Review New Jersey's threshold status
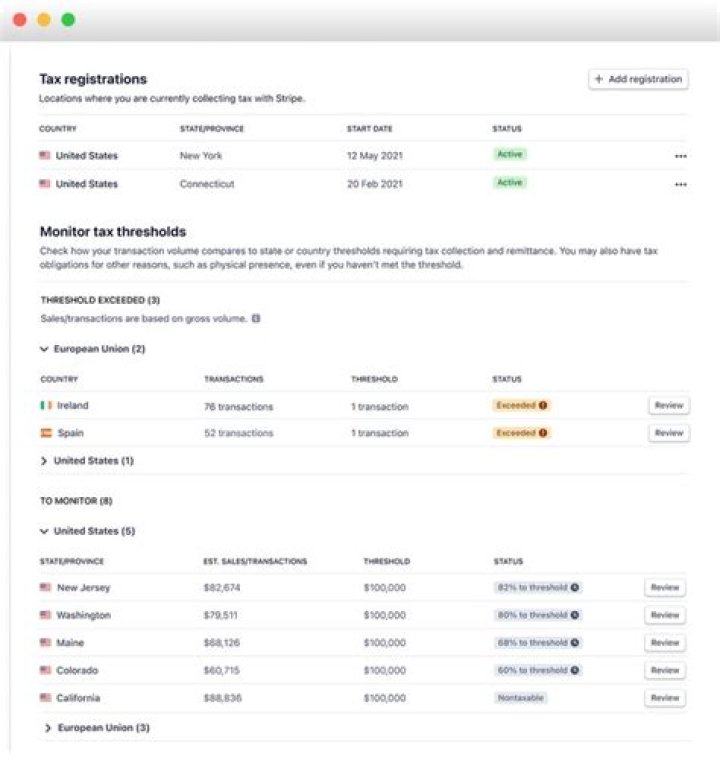Viewport: 720px width, 763px height. pos(665,587)
